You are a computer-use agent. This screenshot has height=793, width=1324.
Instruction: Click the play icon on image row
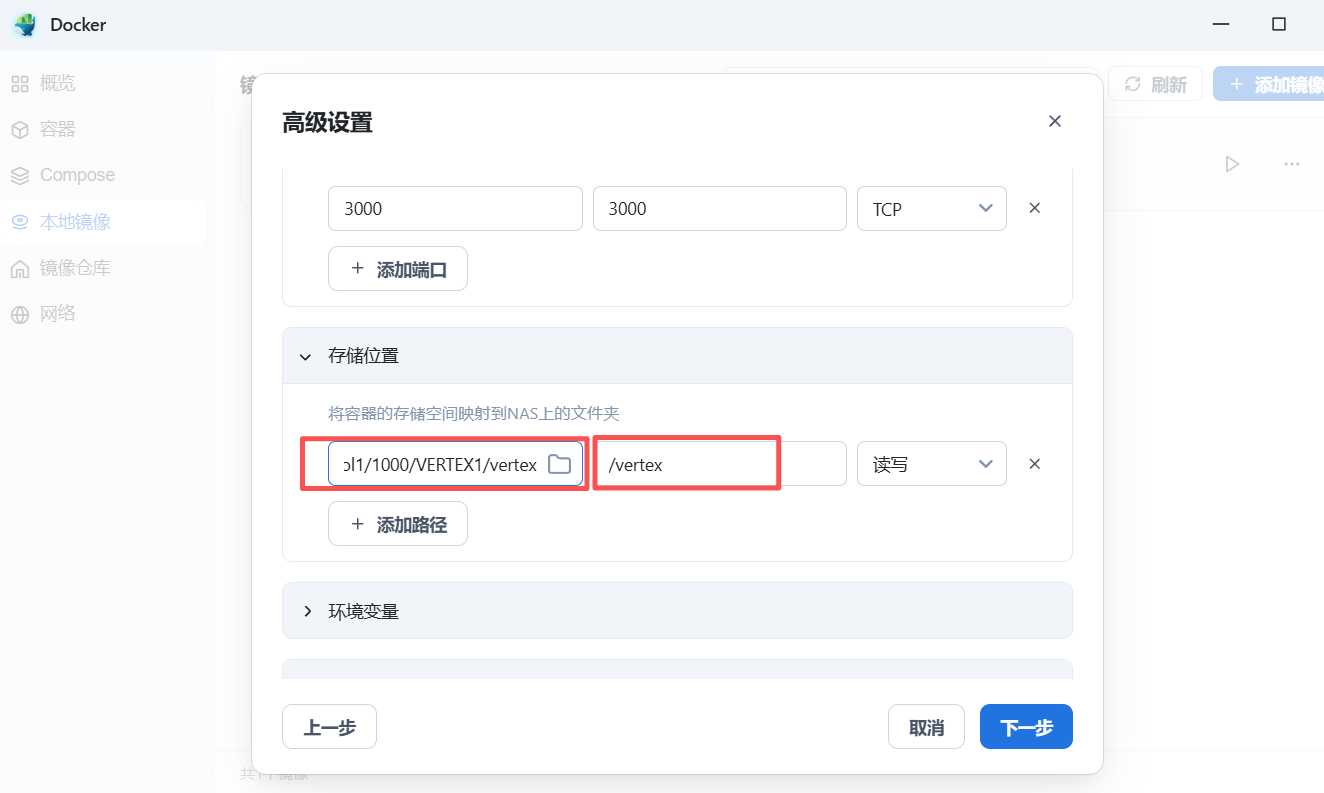click(x=1232, y=164)
